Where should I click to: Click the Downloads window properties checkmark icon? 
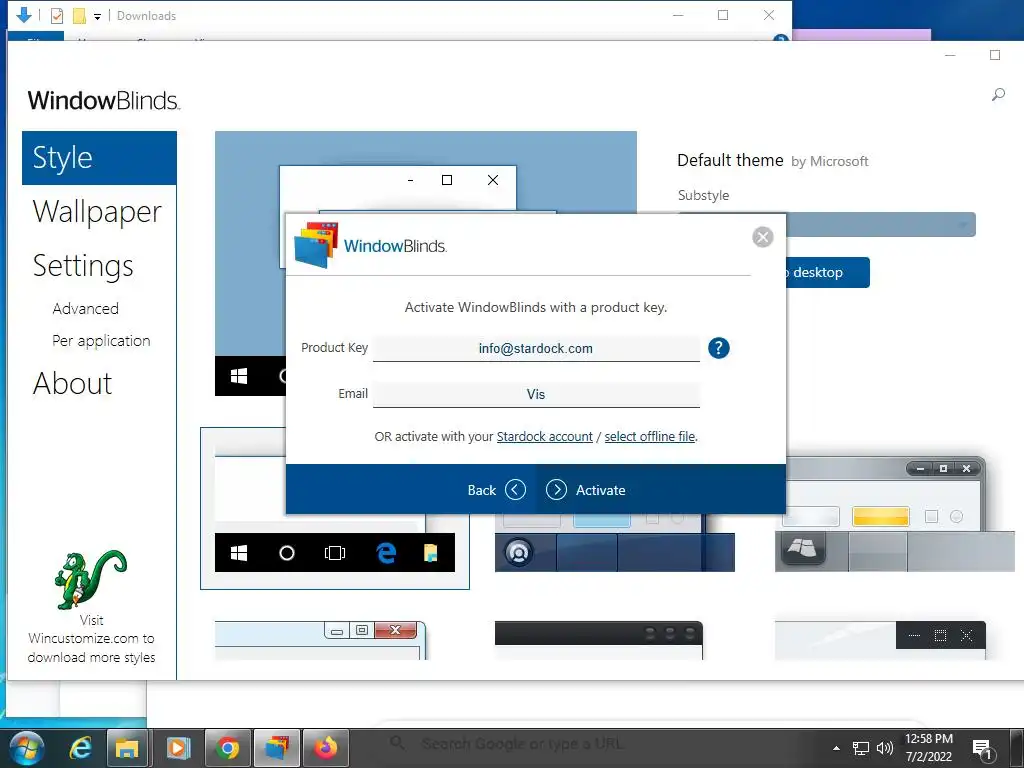[x=57, y=16]
